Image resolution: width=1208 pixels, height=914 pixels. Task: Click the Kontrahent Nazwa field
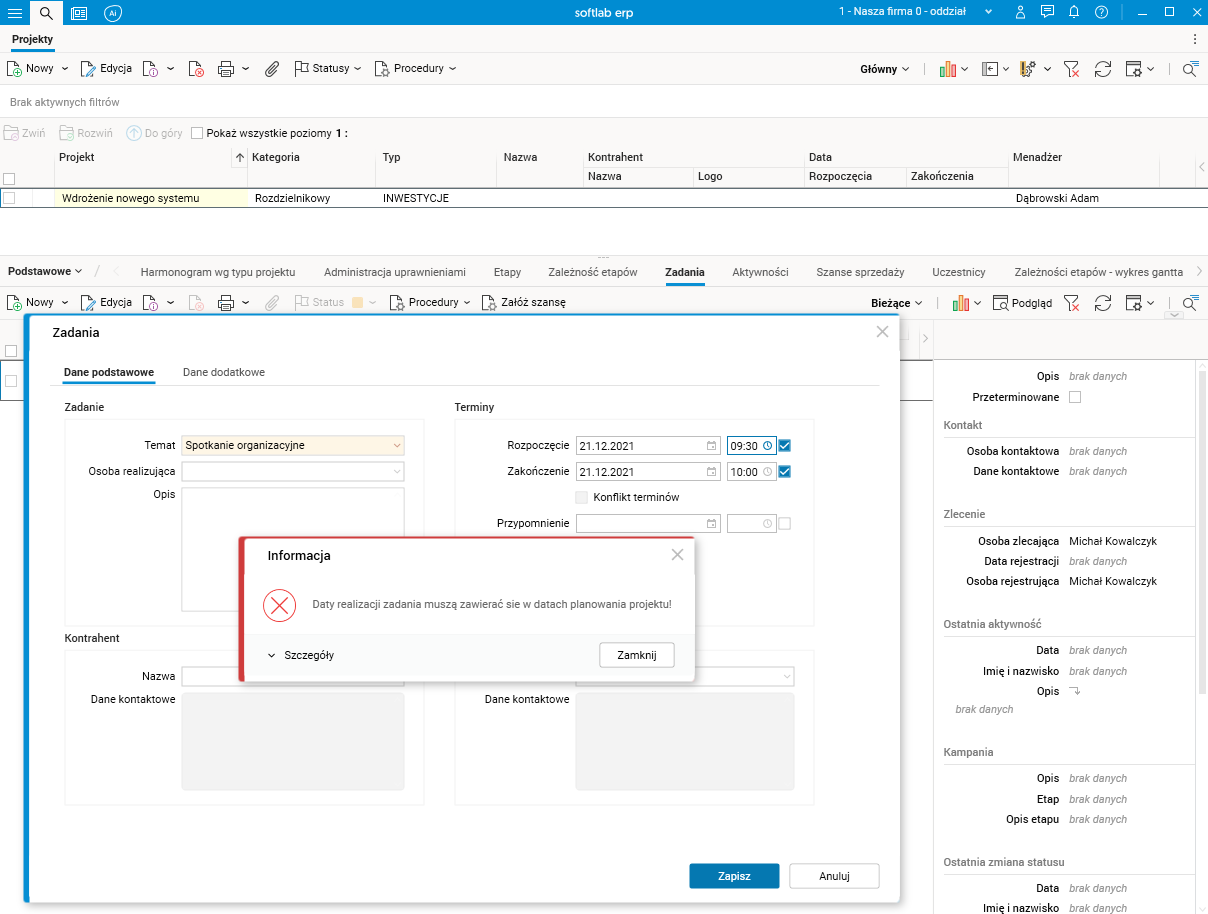tap(293, 677)
